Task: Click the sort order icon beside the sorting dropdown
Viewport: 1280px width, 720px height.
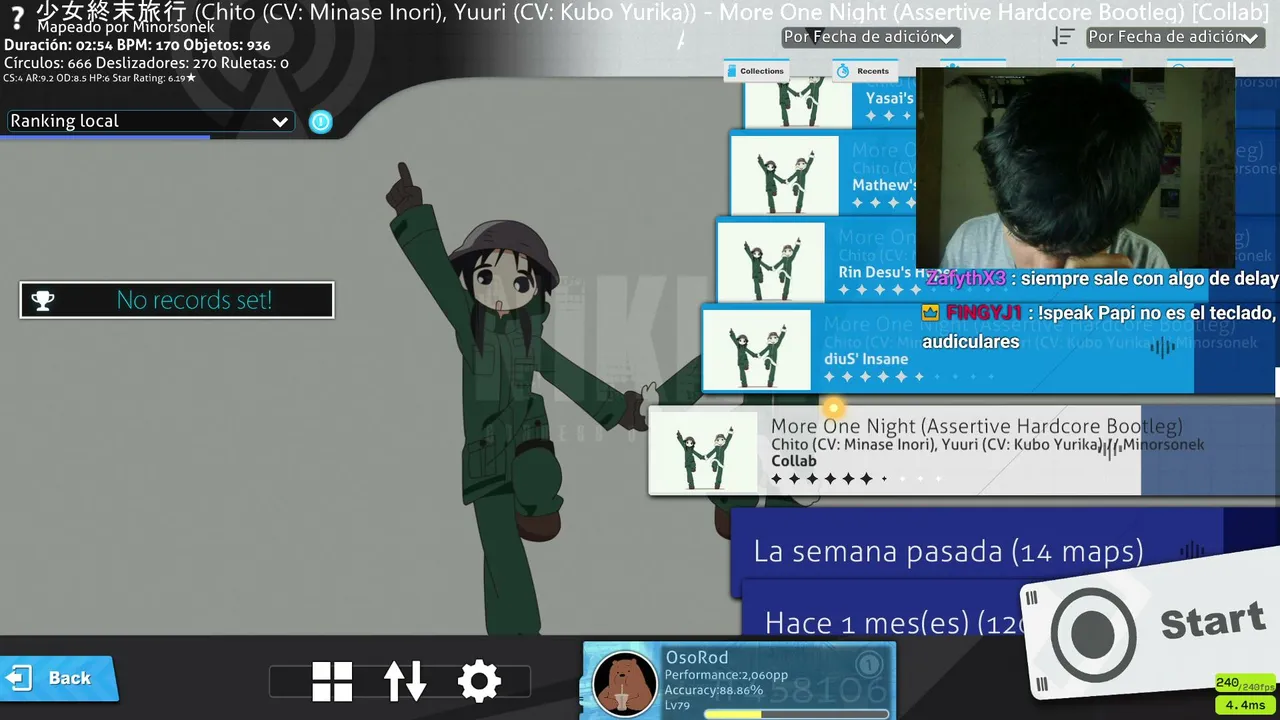Action: click(x=1063, y=37)
